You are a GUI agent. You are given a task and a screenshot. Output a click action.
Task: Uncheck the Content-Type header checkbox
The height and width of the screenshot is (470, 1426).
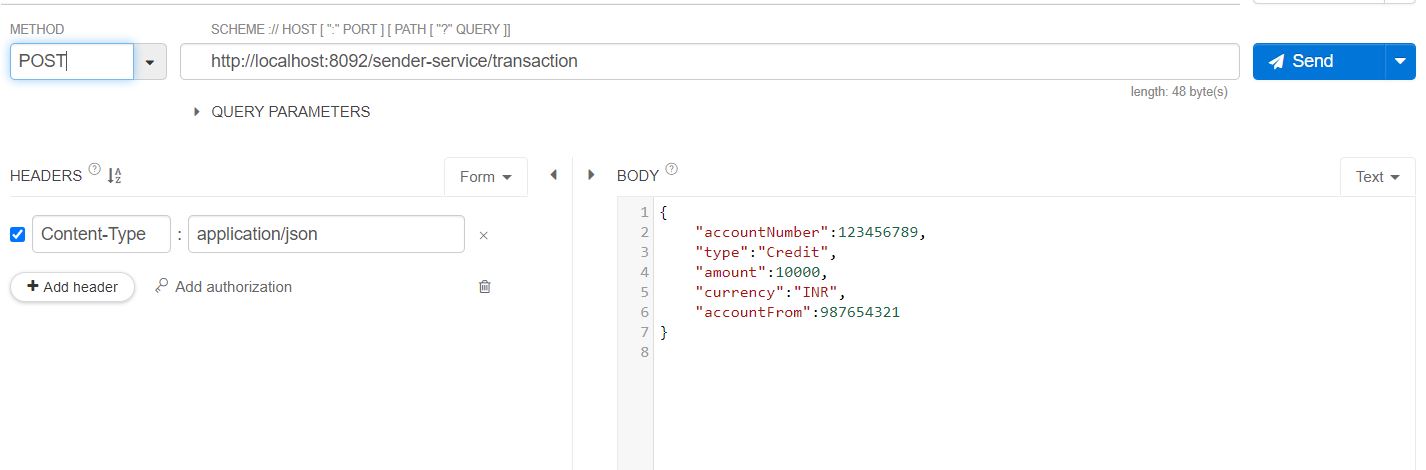[x=17, y=235]
